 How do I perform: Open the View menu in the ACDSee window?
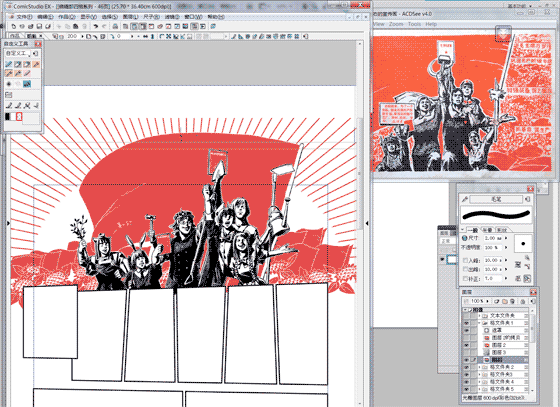[379, 24]
